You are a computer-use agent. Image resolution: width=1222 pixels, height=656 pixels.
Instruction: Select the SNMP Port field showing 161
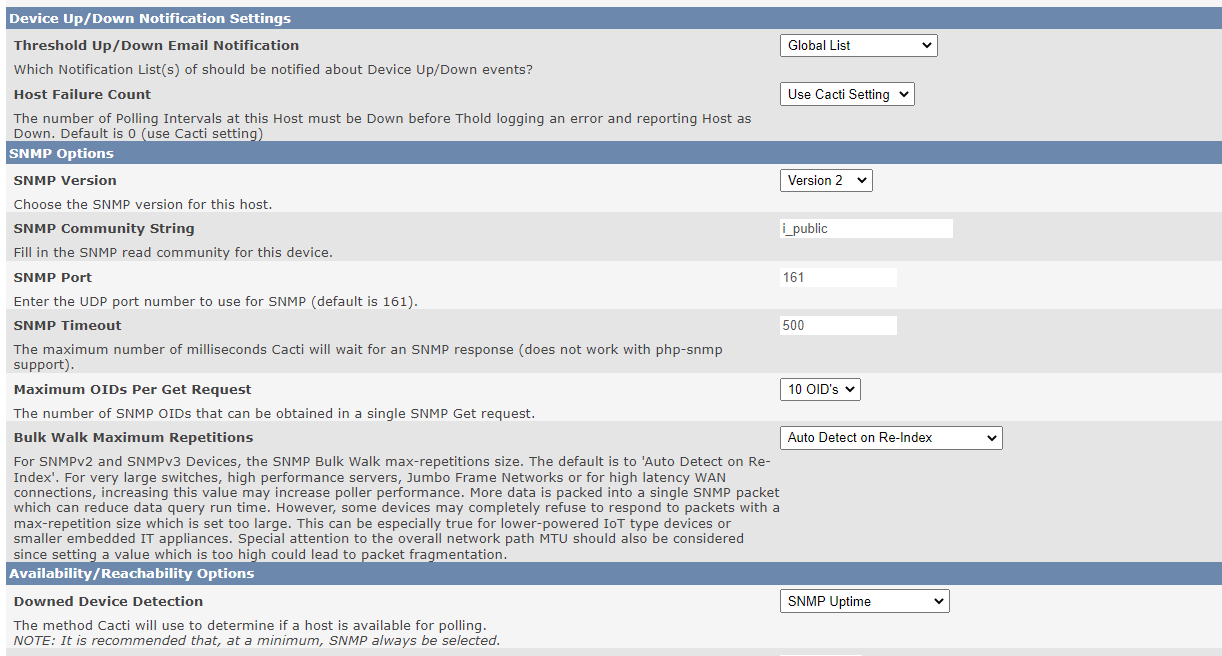click(838, 277)
